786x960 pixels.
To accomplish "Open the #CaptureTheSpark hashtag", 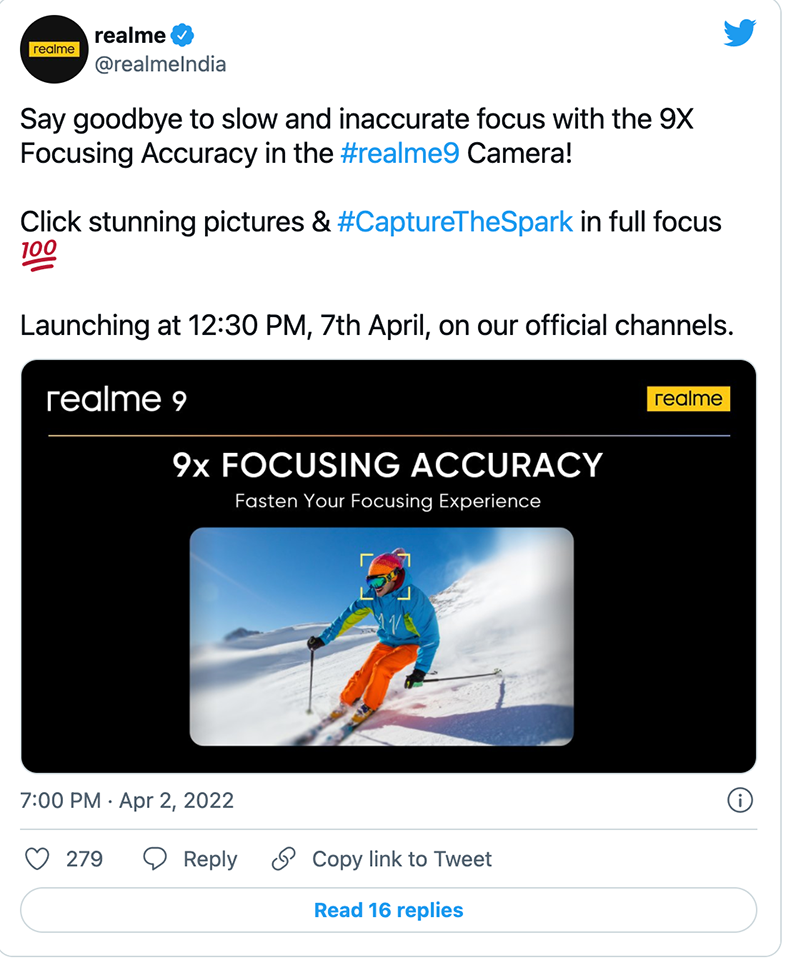I will tap(455, 222).
